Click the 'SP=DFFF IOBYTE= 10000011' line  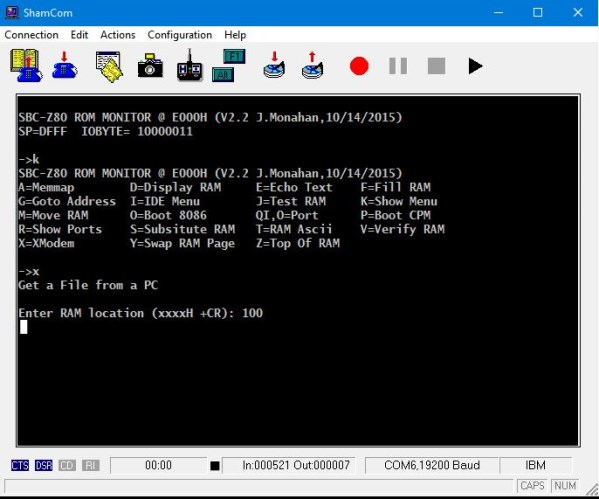tap(105, 131)
